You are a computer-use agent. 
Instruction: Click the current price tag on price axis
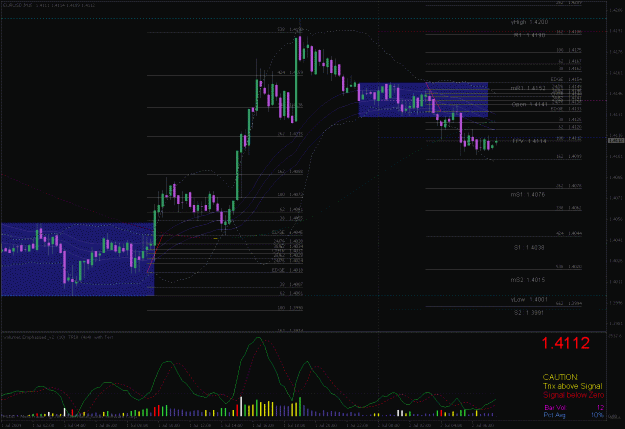tap(616, 140)
